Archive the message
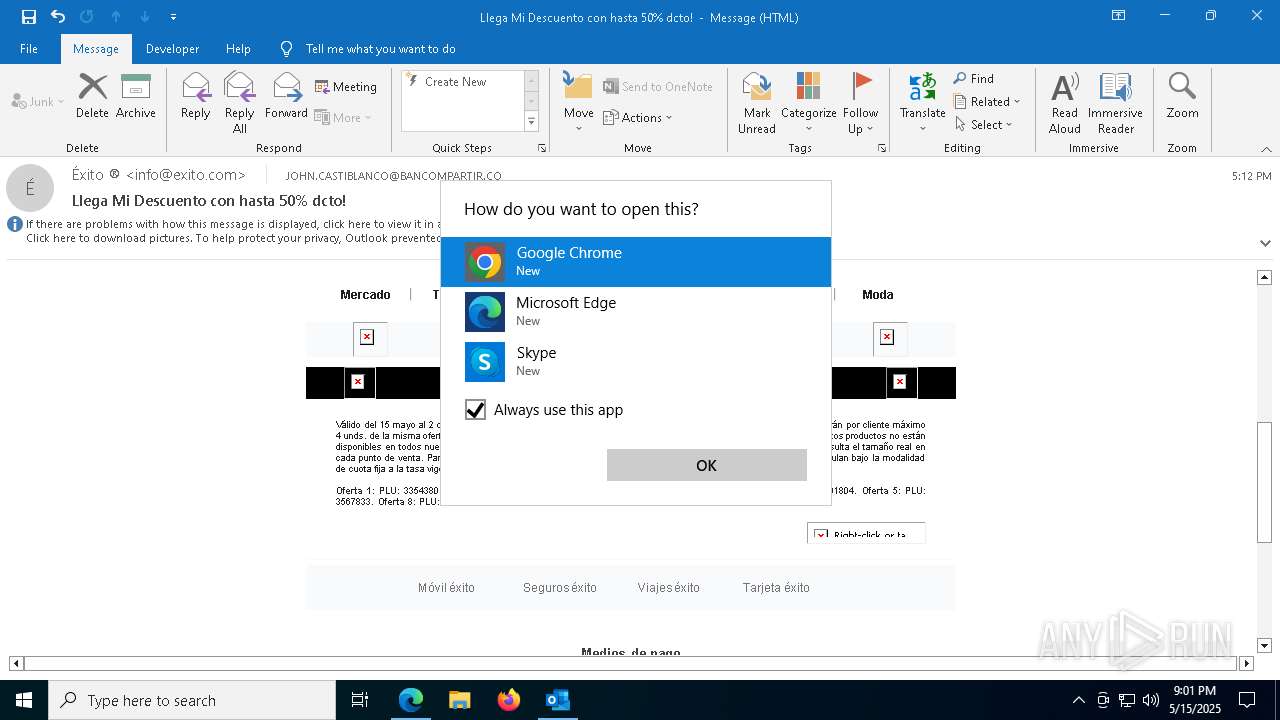 tap(136, 97)
